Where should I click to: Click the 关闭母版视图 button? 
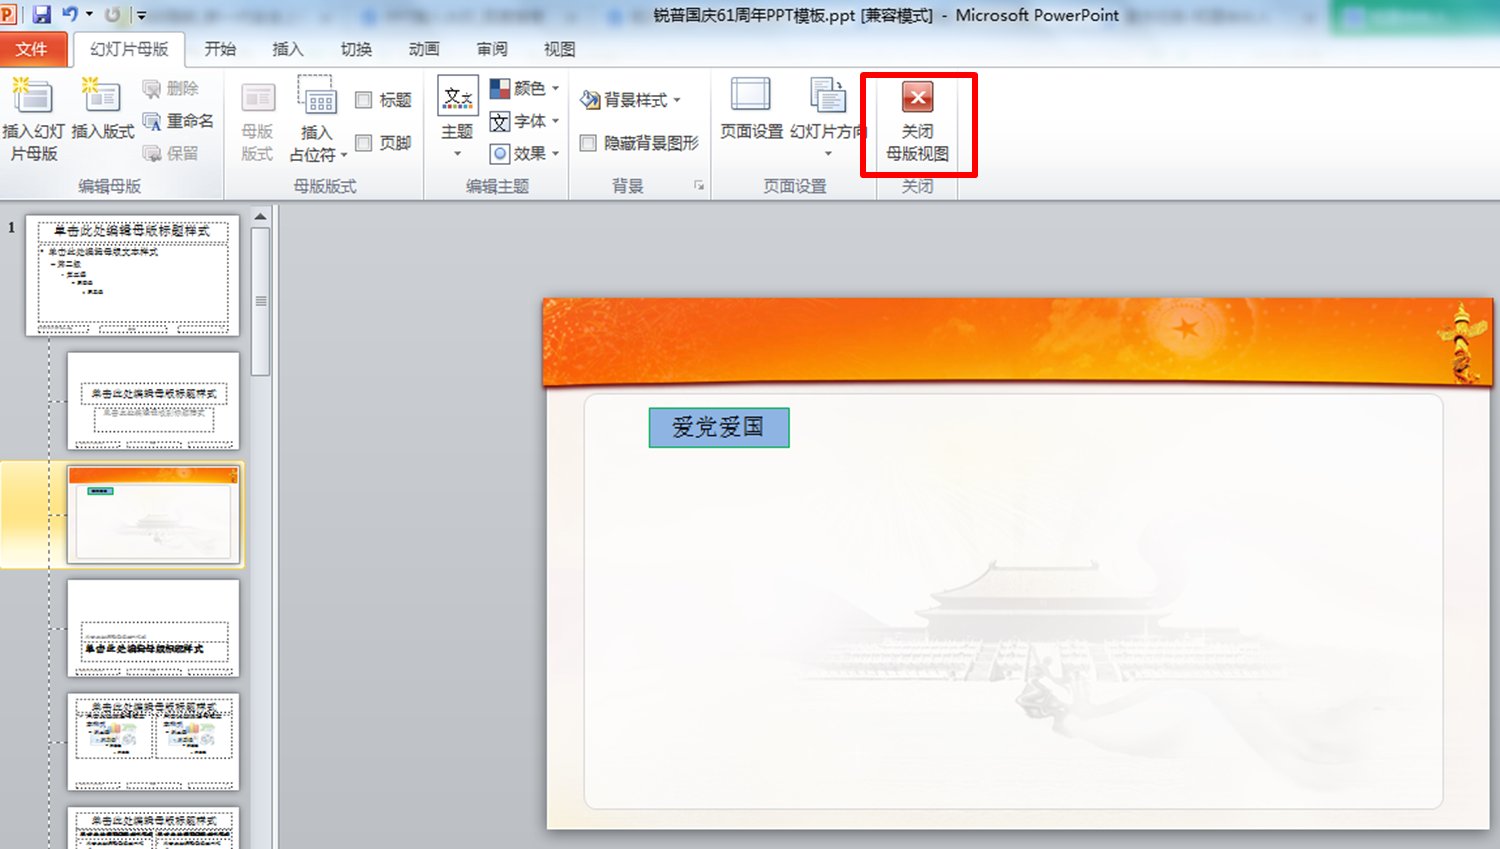(x=918, y=120)
